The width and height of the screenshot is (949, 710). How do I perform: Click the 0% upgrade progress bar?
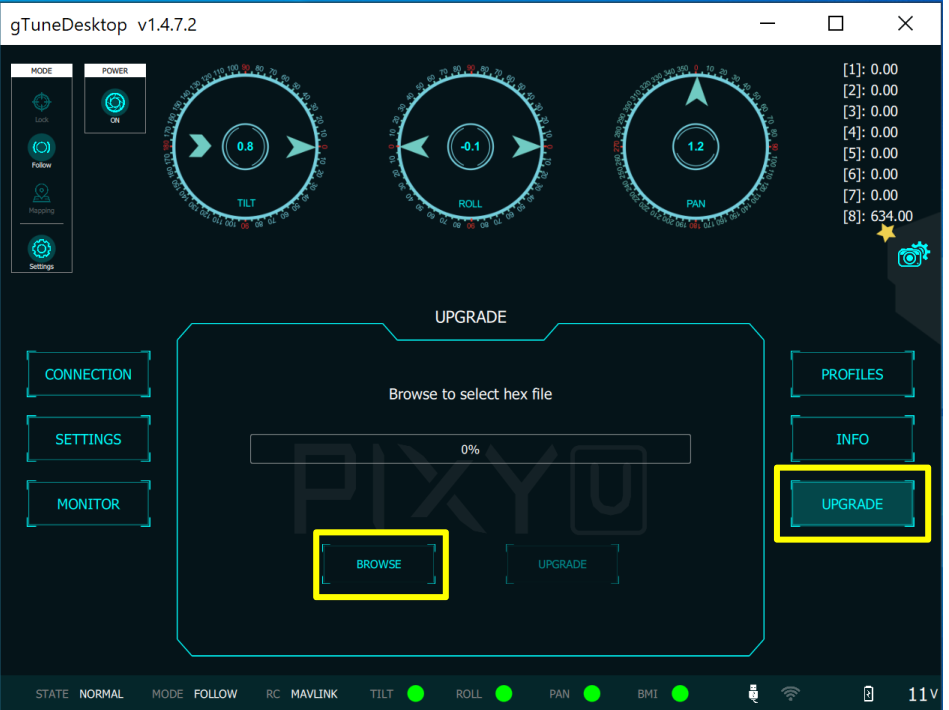pyautogui.click(x=470, y=449)
